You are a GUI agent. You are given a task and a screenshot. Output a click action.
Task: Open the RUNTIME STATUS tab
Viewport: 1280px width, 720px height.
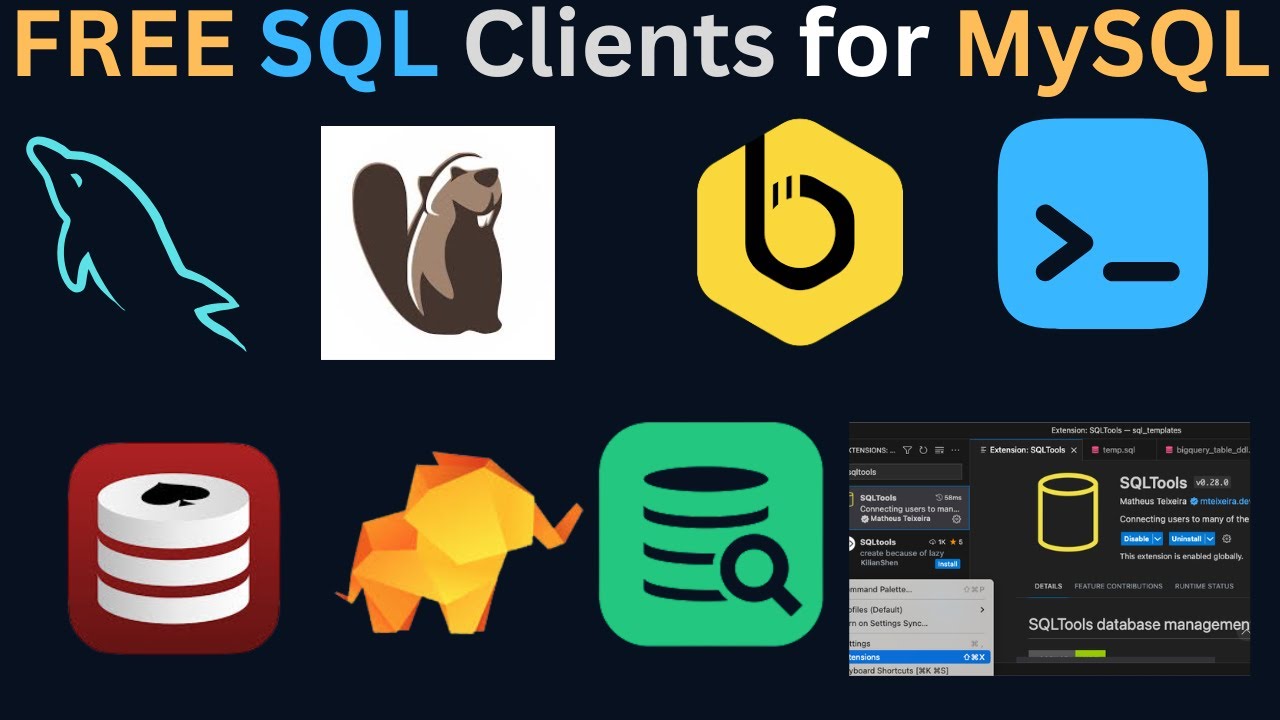[1204, 586]
